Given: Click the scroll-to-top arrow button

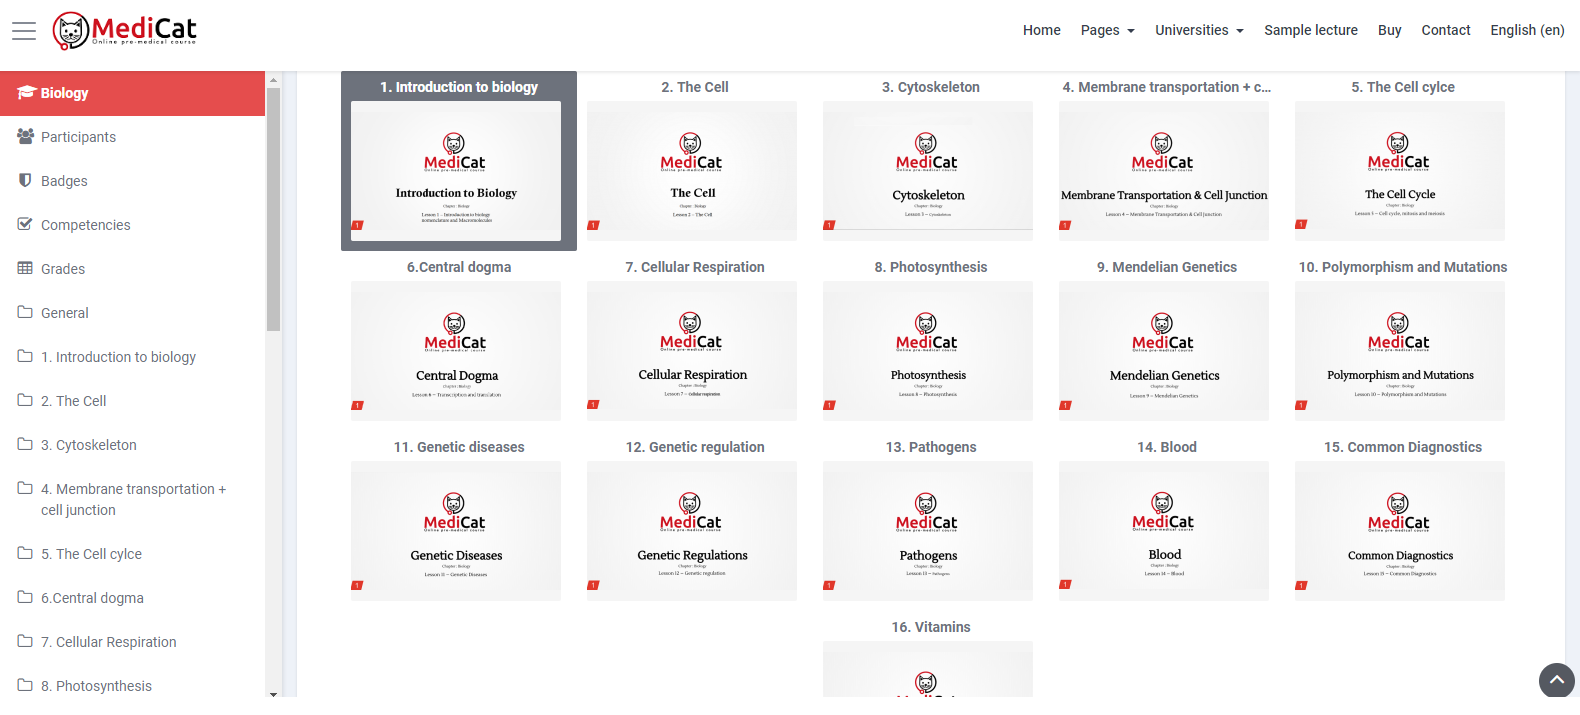Looking at the screenshot, I should 1556,680.
